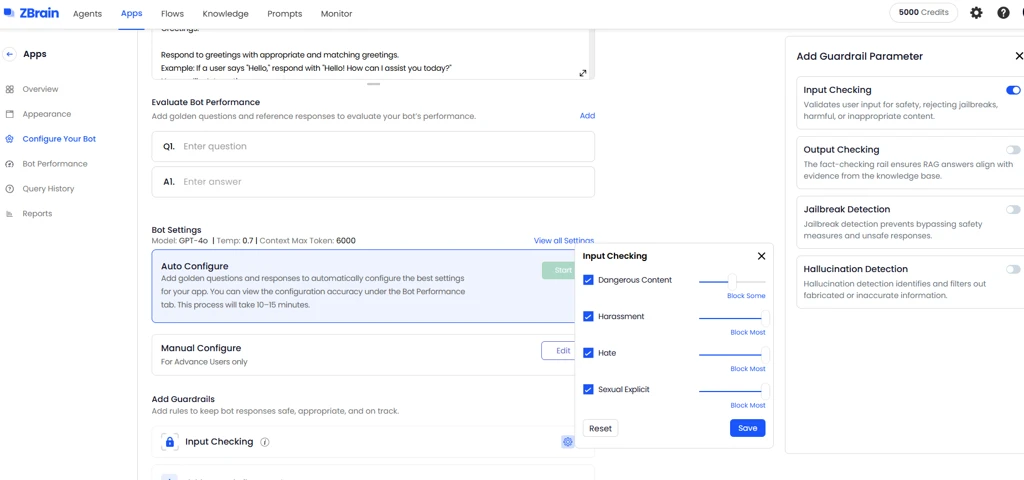Click the info icon next to Input Checking
Screen dimensions: 1024x480
tap(265, 442)
